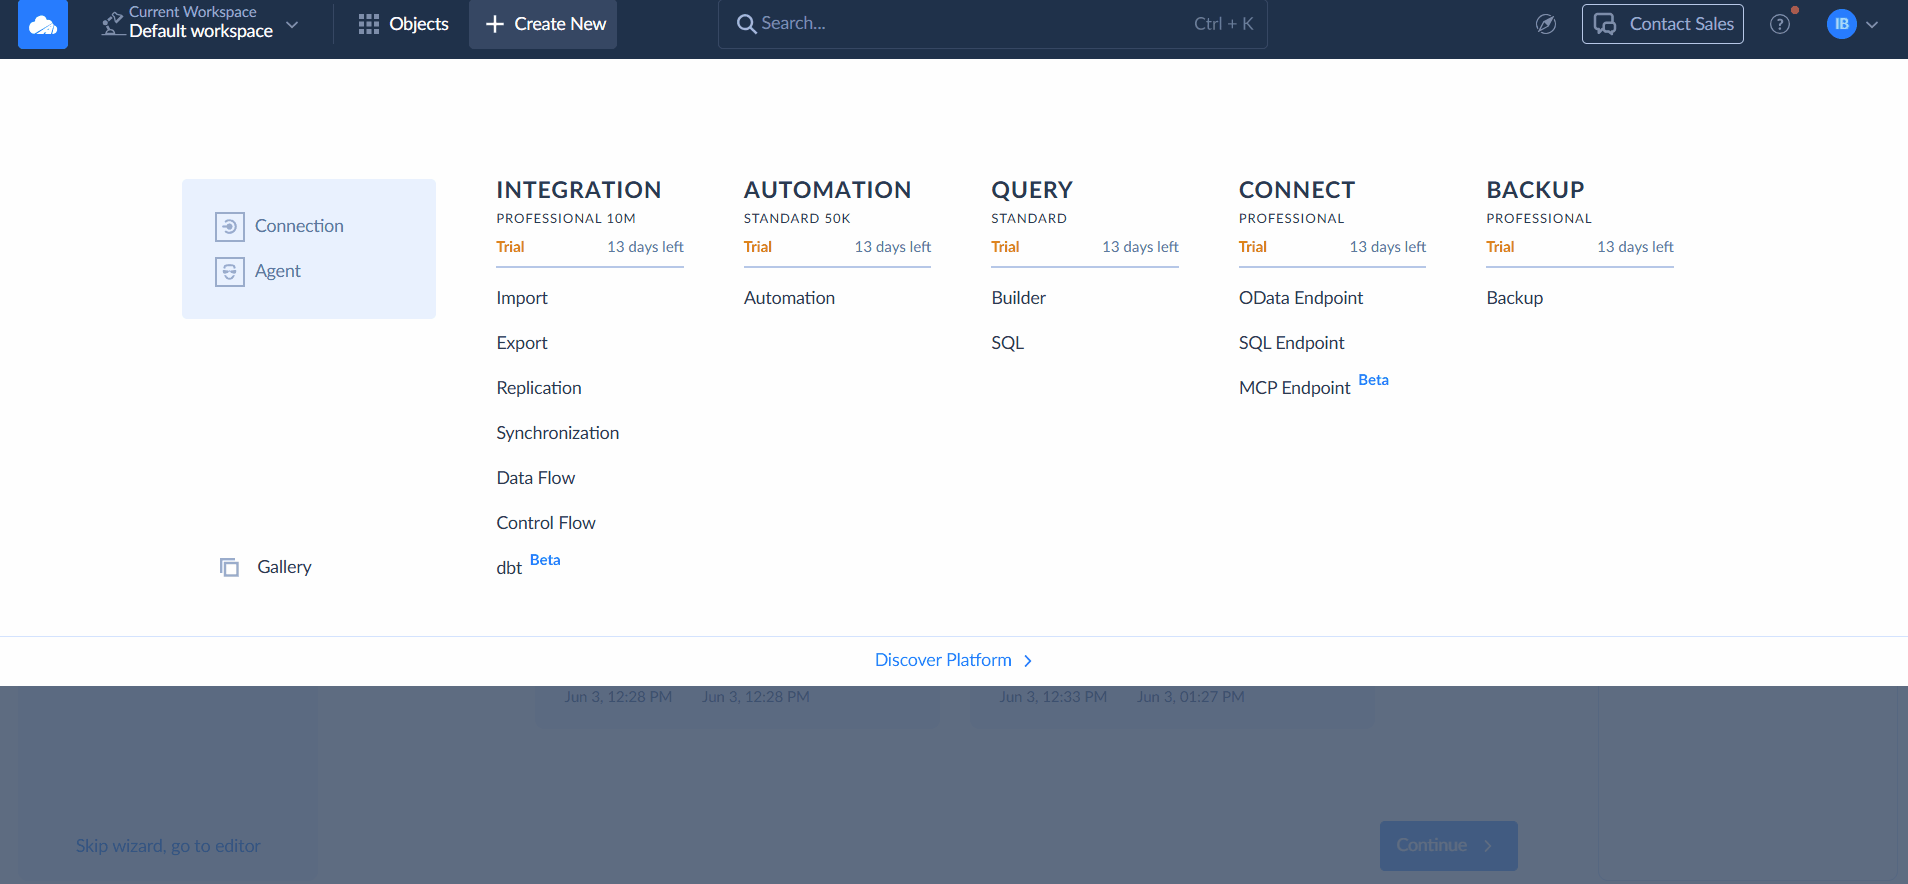Viewport: 1908px width, 884px height.
Task: Open the Current Workspace dropdown
Action: pyautogui.click(x=200, y=24)
